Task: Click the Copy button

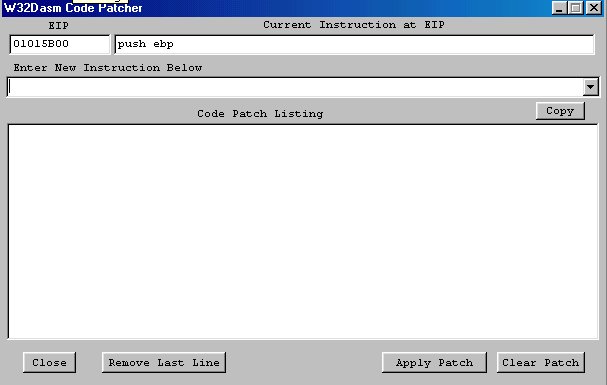Action: [x=560, y=111]
